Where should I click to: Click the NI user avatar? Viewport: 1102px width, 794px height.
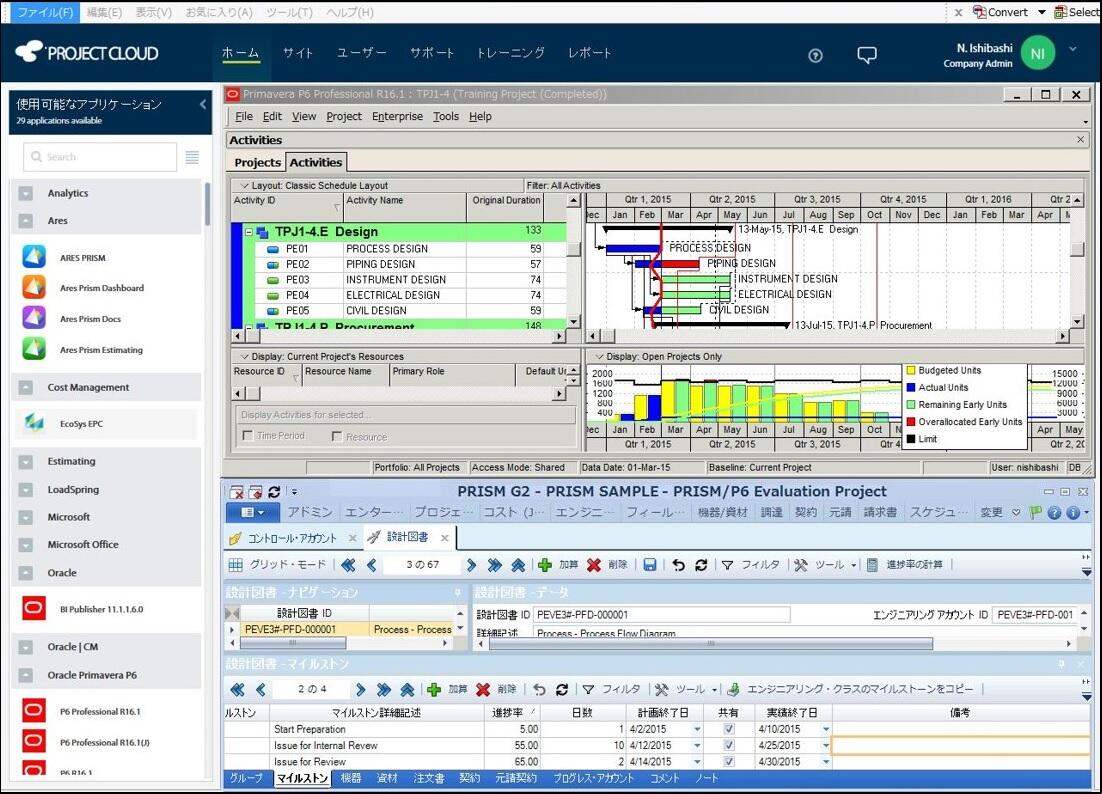[x=1037, y=54]
